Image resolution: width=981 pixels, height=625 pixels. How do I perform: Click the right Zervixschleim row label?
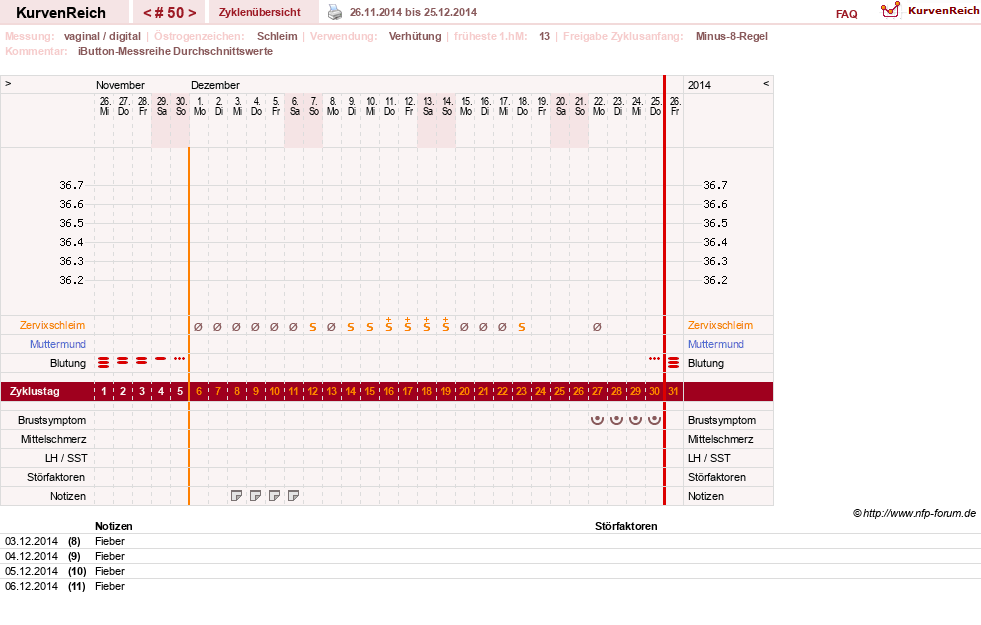[720, 325]
